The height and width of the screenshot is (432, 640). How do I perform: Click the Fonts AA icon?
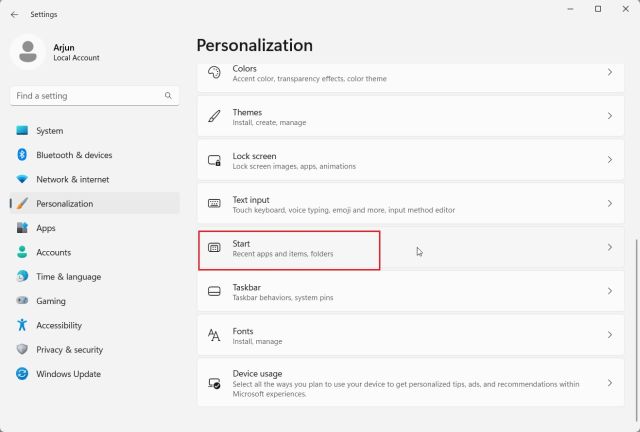tap(214, 335)
